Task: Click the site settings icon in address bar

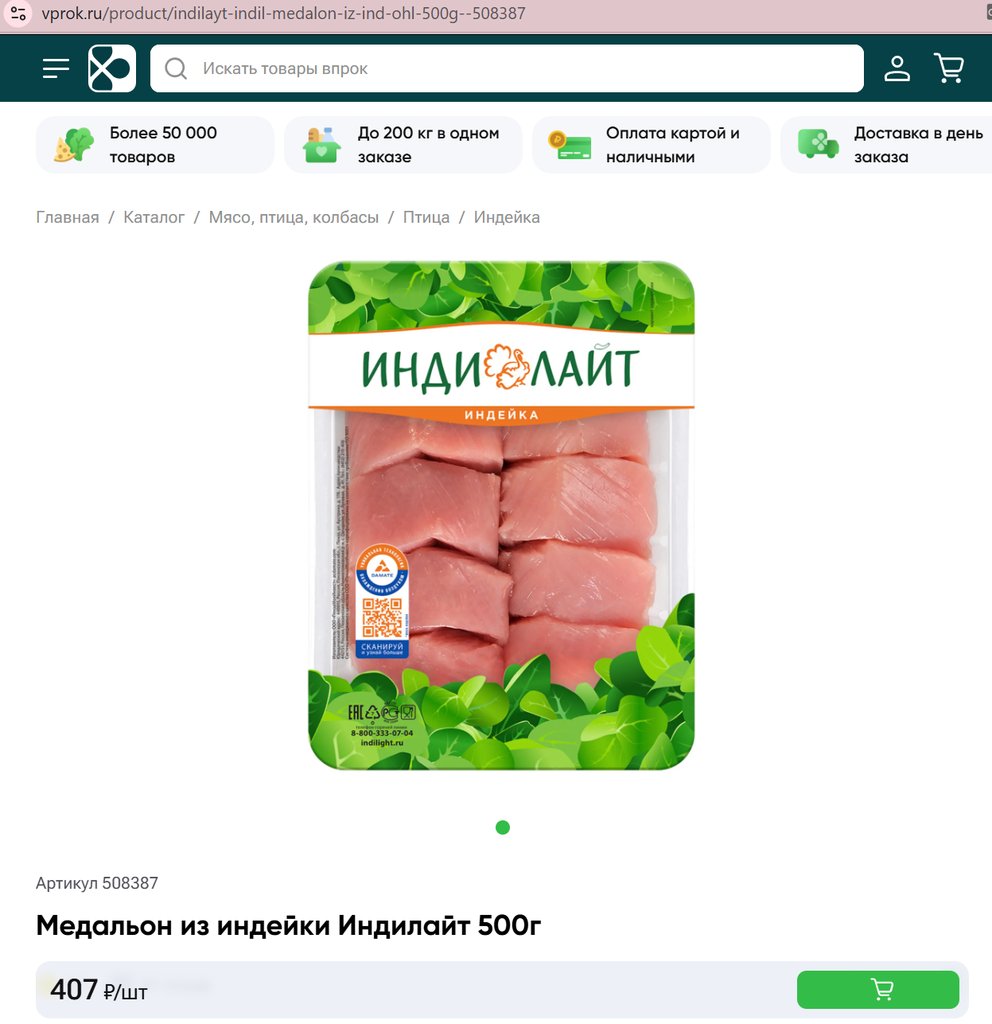Action: click(x=18, y=13)
